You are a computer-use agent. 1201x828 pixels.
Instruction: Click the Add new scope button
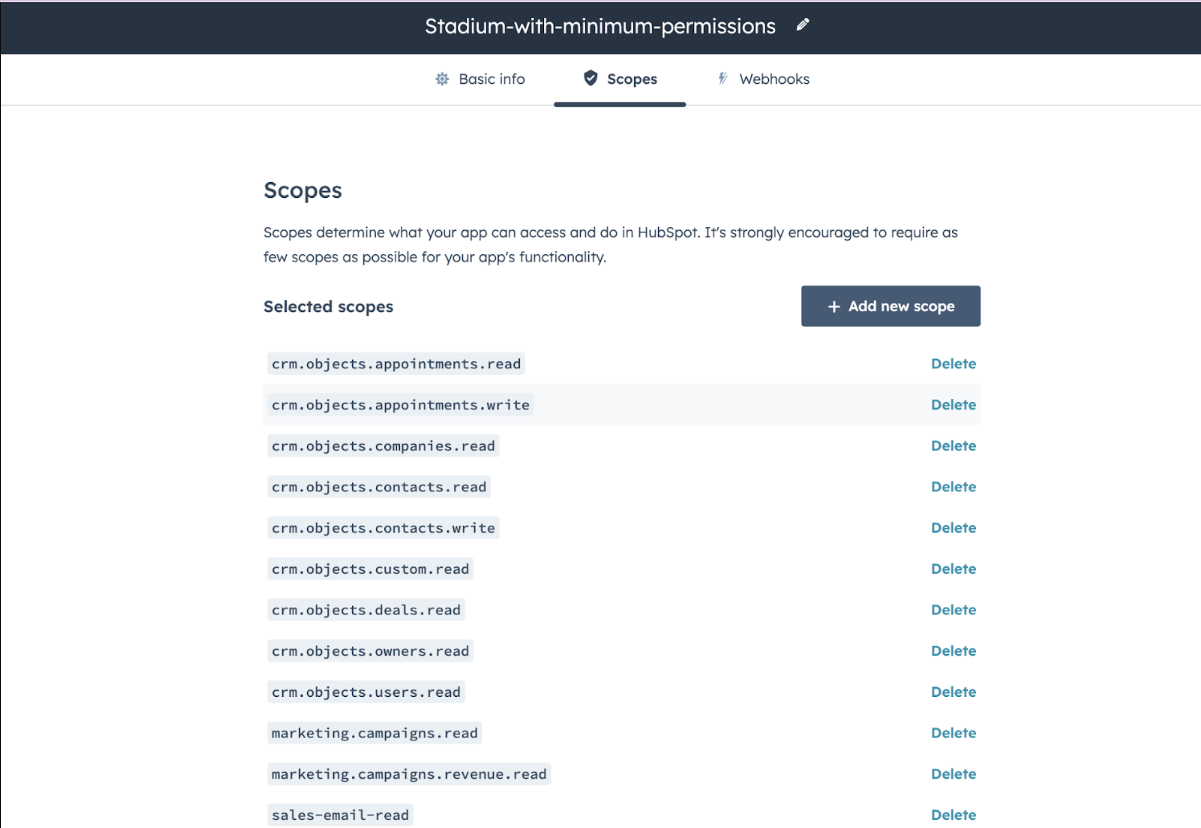[890, 306]
